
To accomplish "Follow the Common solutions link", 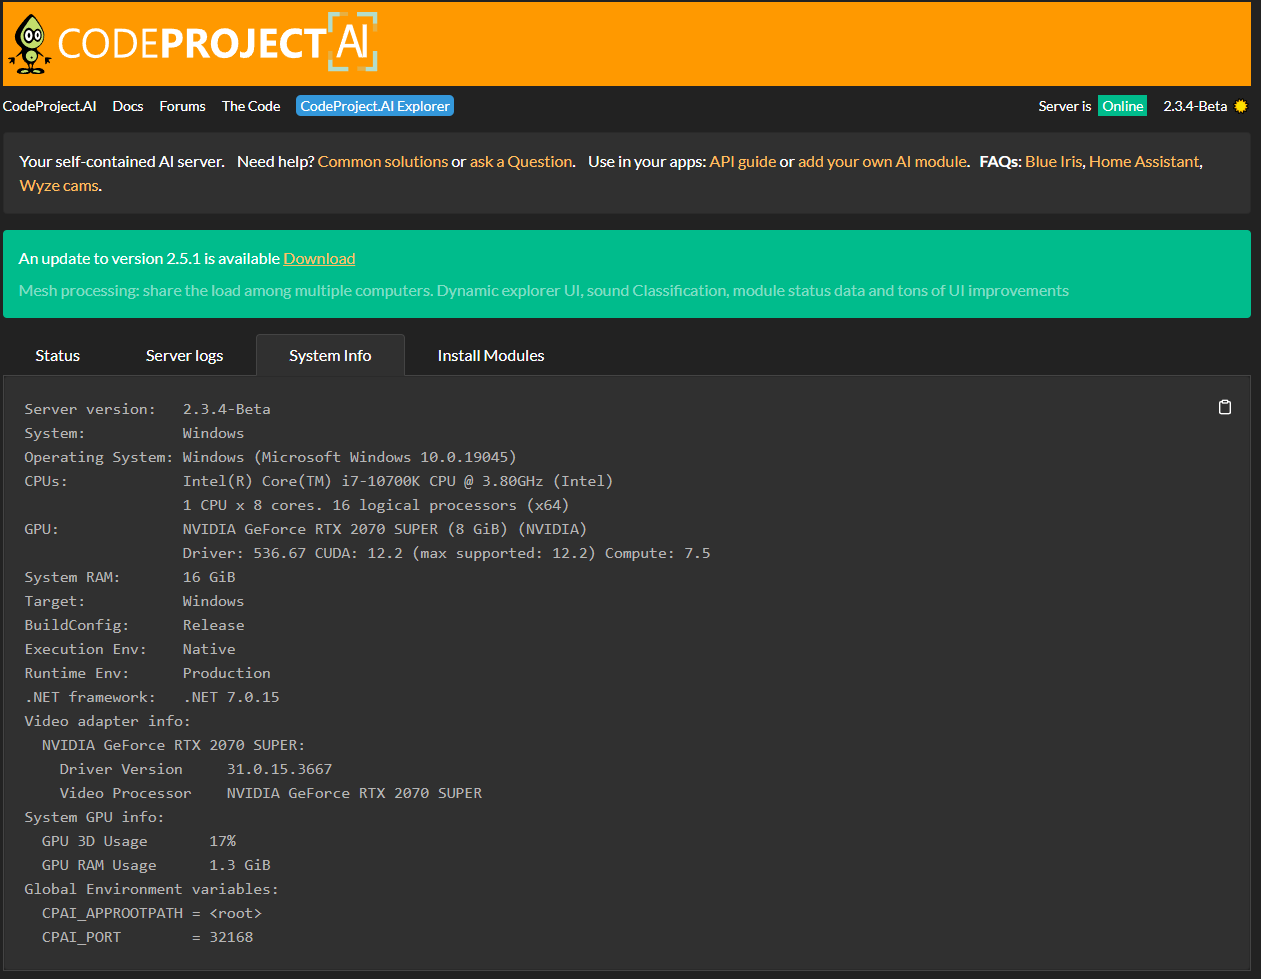I will tap(383, 161).
